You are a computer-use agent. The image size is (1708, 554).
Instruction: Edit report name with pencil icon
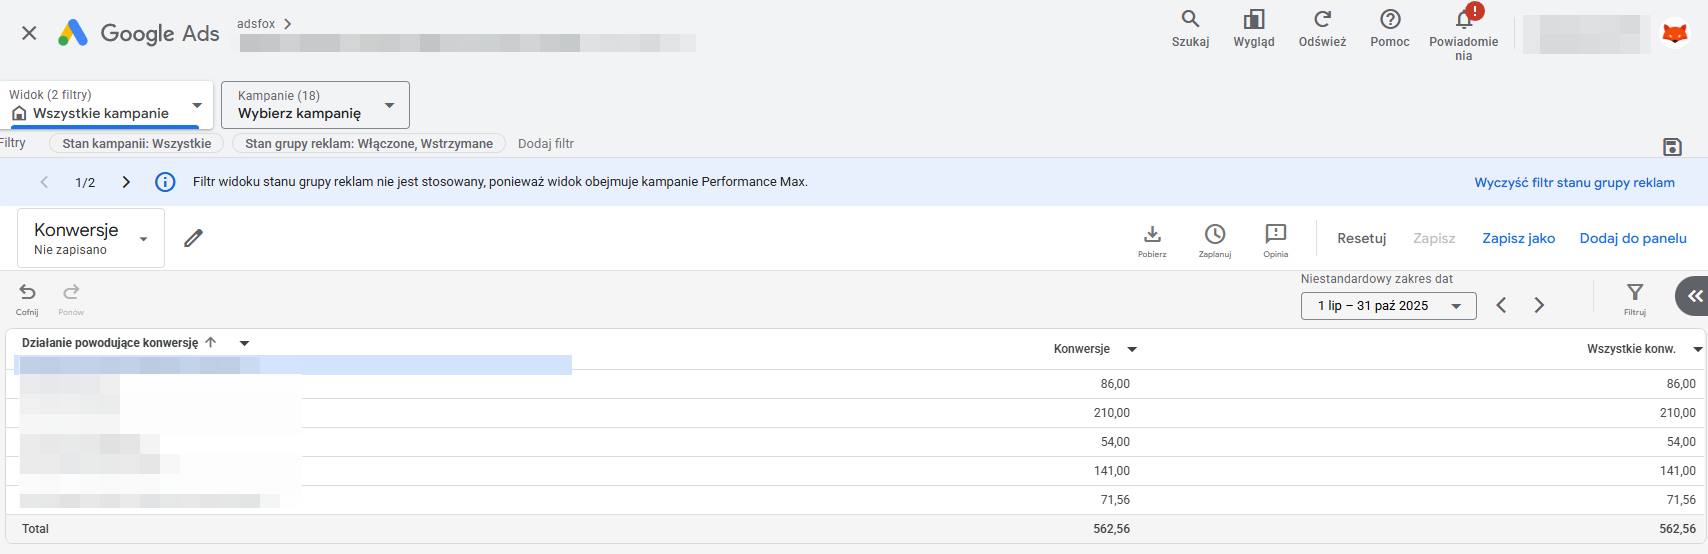tap(193, 238)
